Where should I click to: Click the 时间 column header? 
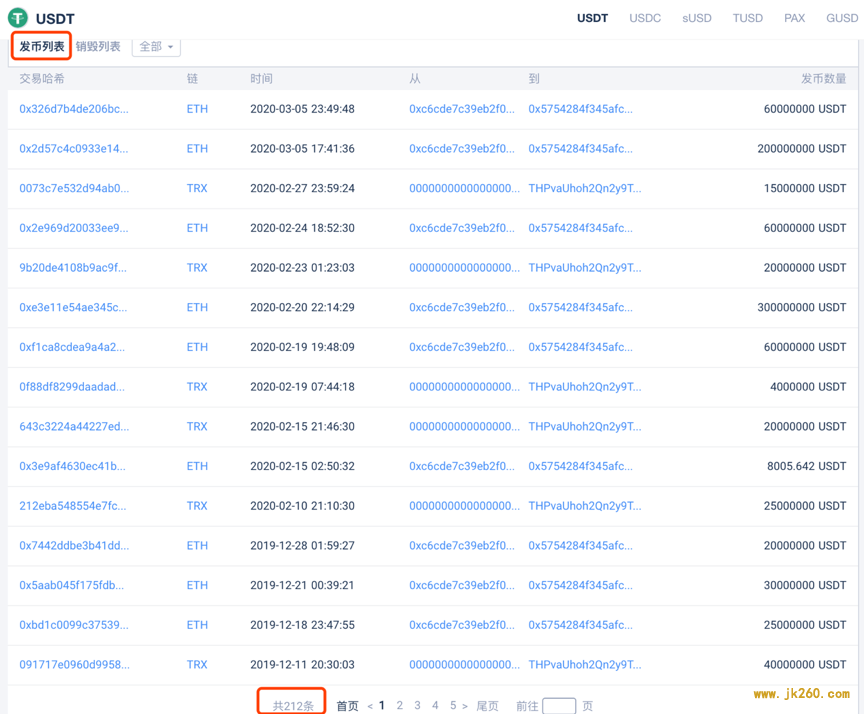261,79
